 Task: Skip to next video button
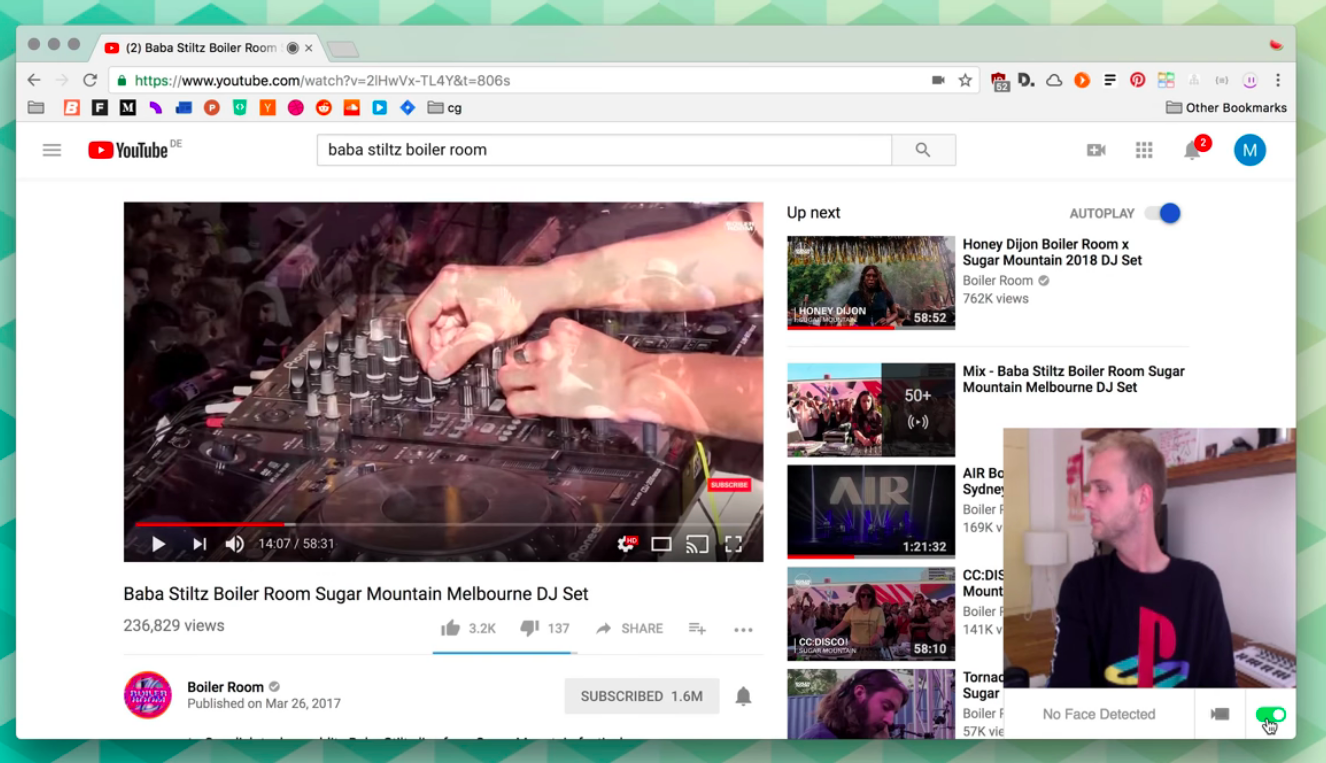click(199, 544)
